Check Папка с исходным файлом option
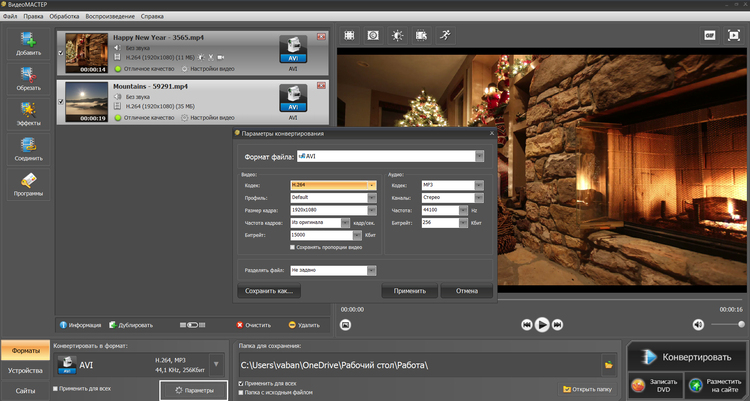This screenshot has width=750, height=401. [x=241, y=392]
